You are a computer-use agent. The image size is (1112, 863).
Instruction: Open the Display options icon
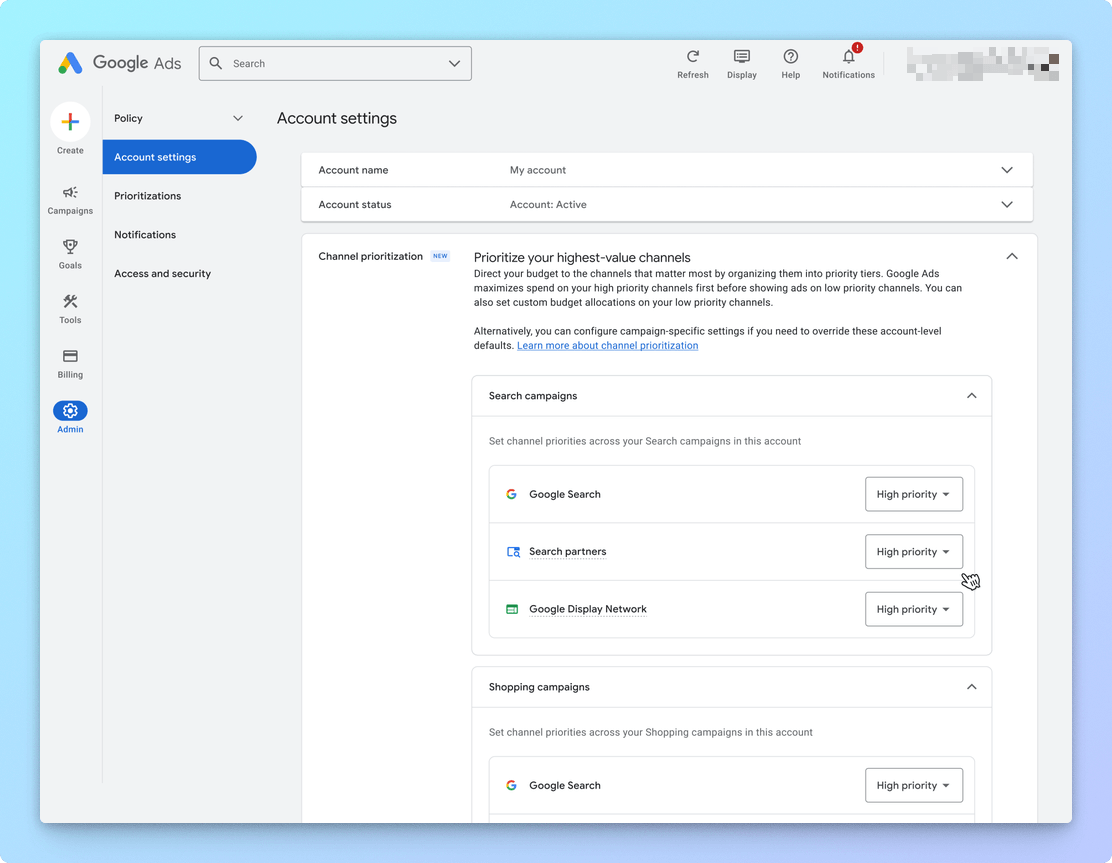(x=742, y=56)
